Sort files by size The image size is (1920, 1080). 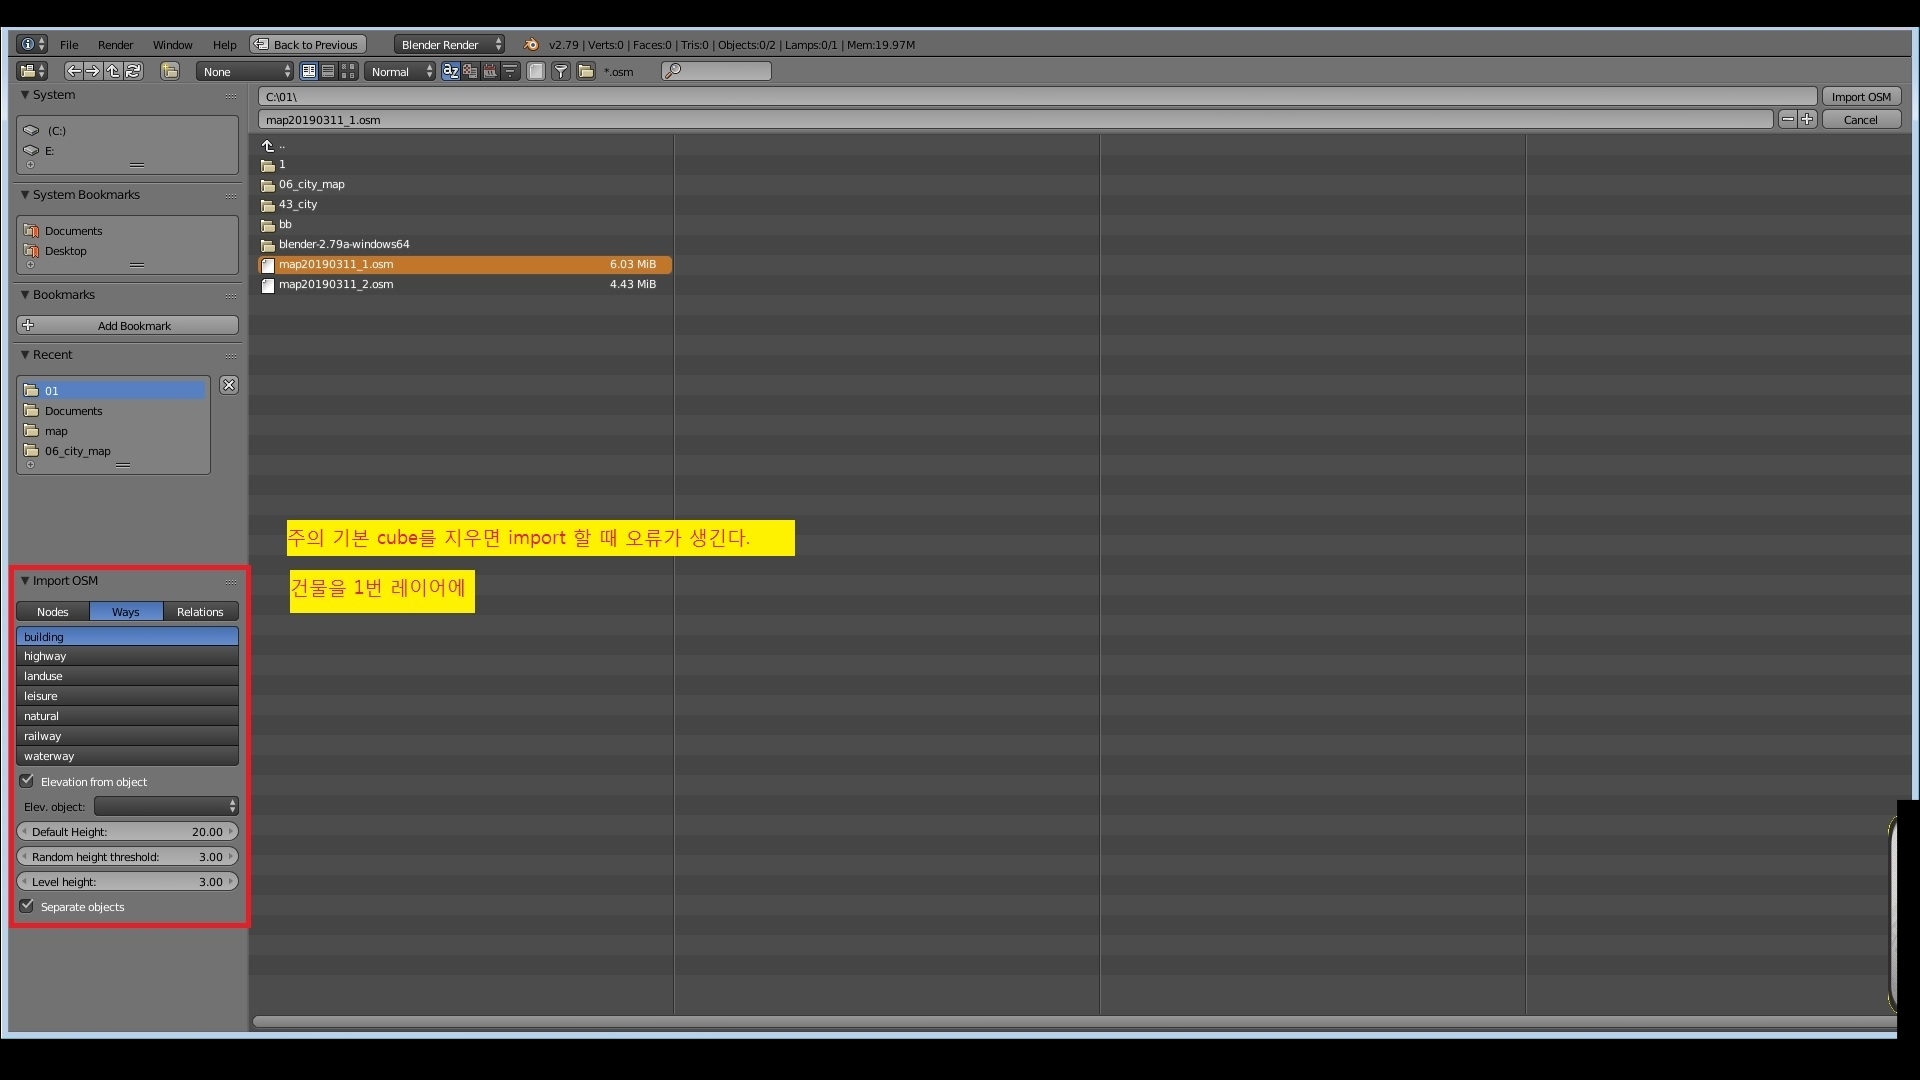(x=510, y=71)
